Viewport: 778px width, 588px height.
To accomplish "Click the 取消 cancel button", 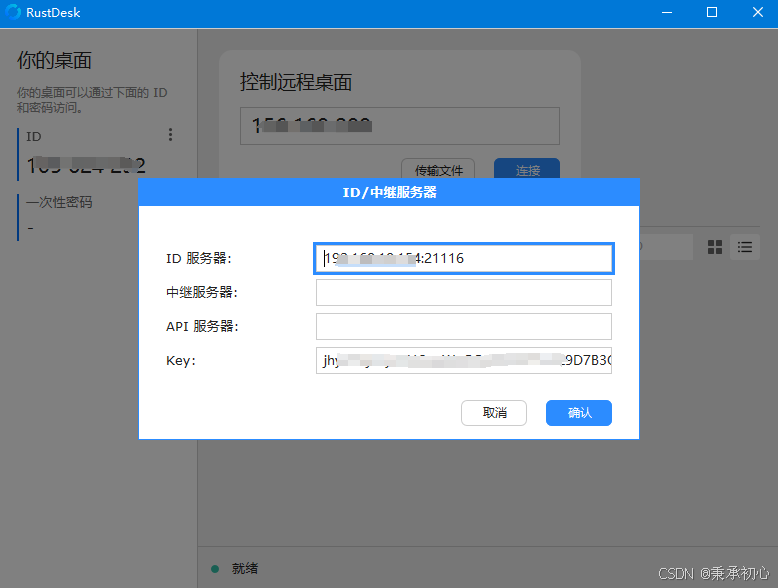I will pos(494,413).
